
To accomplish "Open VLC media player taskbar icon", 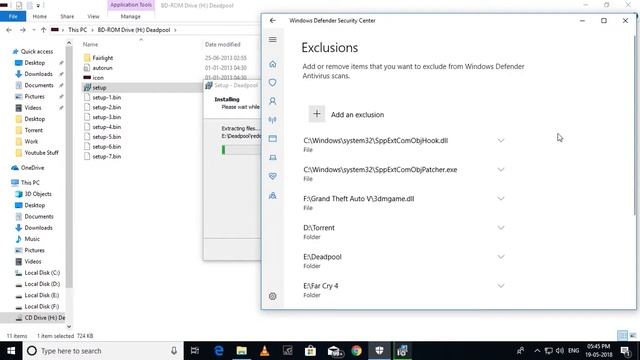I will point(264,351).
